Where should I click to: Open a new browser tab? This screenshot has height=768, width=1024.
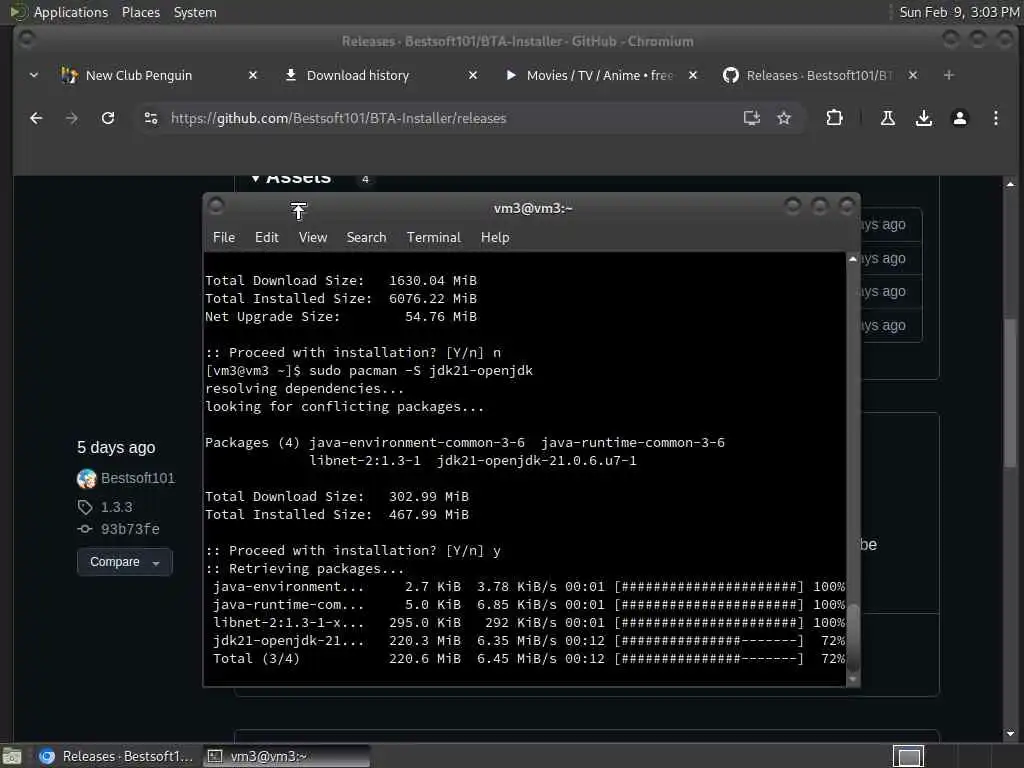(949, 75)
